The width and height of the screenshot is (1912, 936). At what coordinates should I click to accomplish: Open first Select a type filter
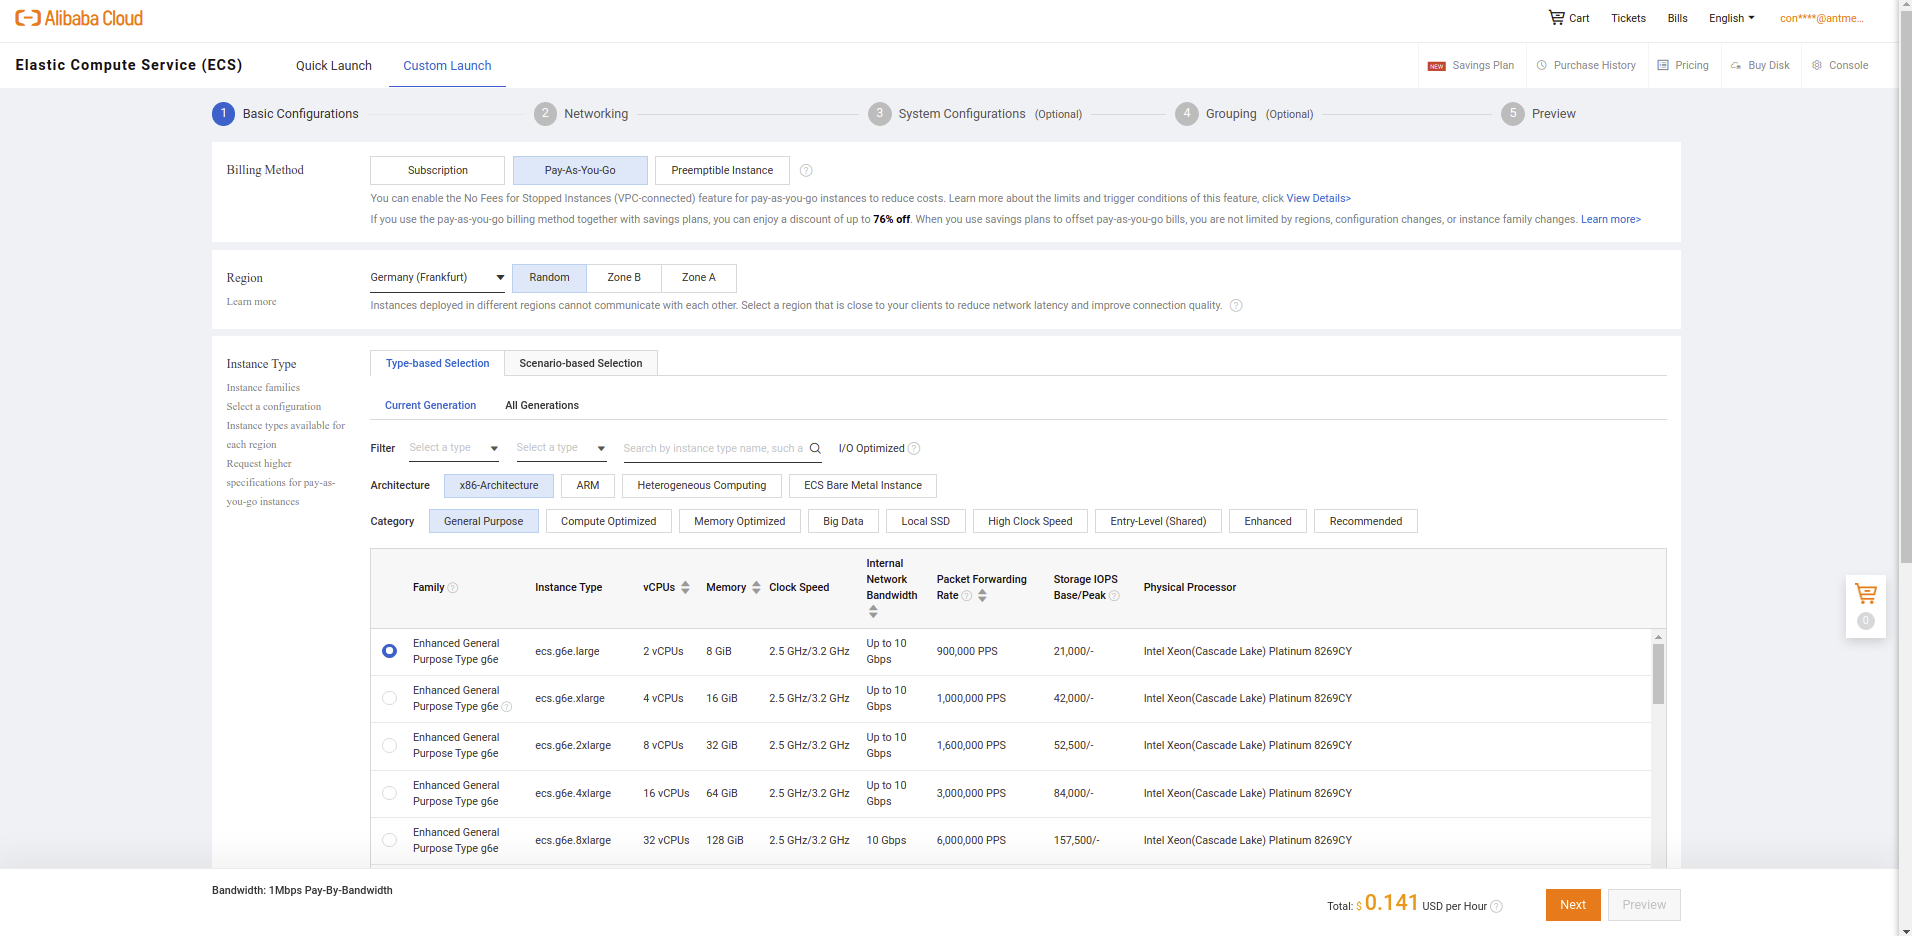click(454, 448)
